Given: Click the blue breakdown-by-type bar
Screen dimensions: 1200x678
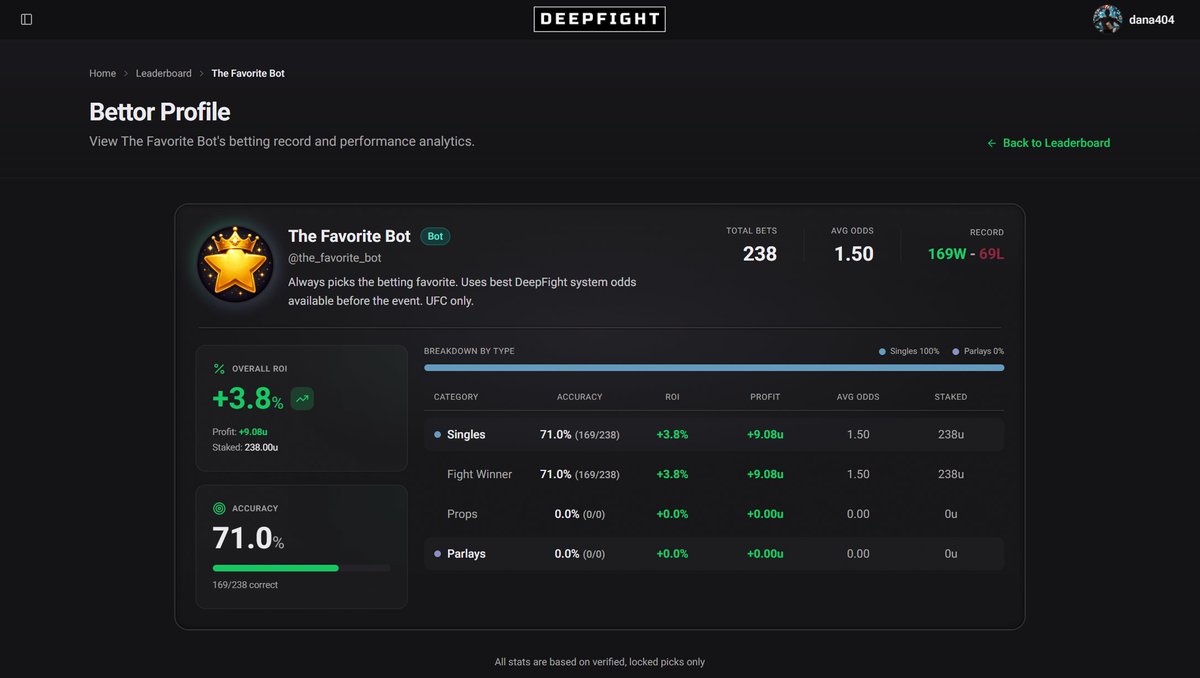Looking at the screenshot, I should point(714,368).
